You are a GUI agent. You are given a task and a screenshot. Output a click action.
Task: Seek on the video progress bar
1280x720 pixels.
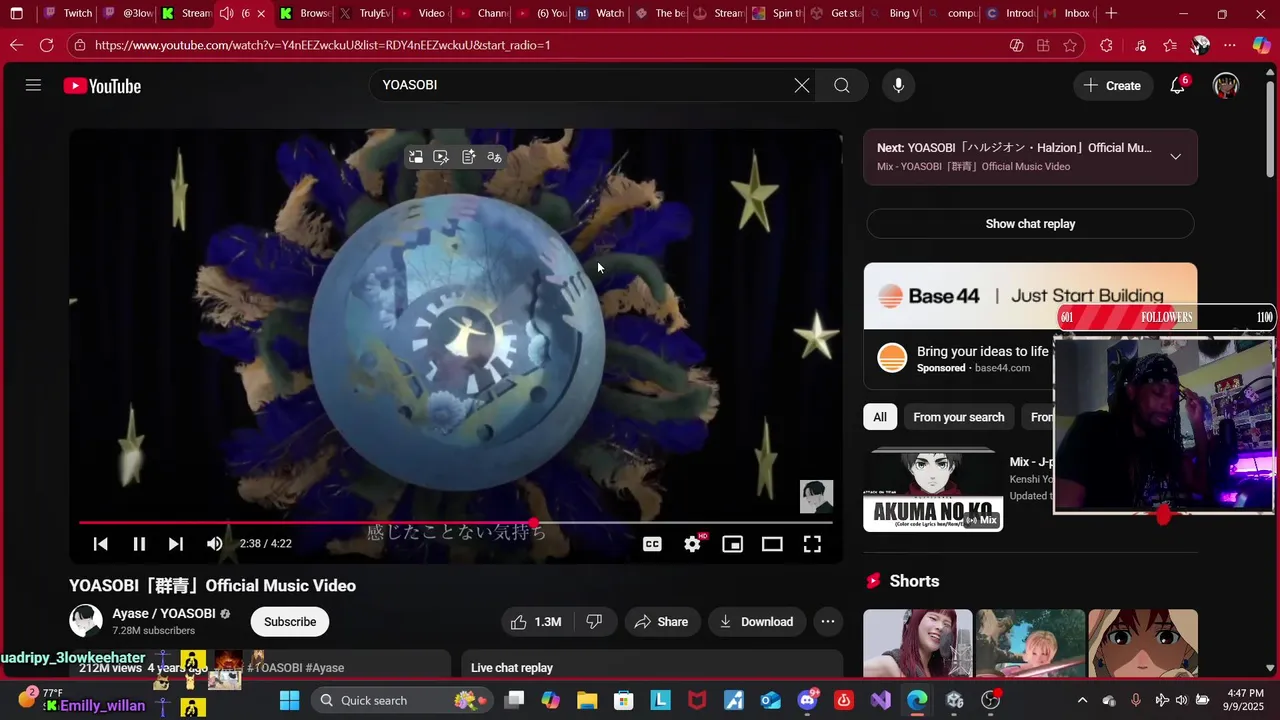pyautogui.click(x=456, y=522)
